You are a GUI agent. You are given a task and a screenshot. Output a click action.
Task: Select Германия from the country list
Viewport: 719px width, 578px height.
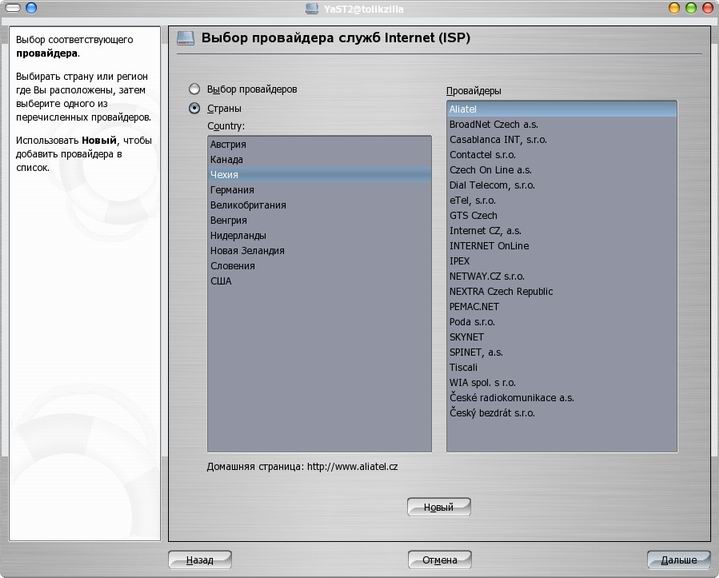point(232,190)
